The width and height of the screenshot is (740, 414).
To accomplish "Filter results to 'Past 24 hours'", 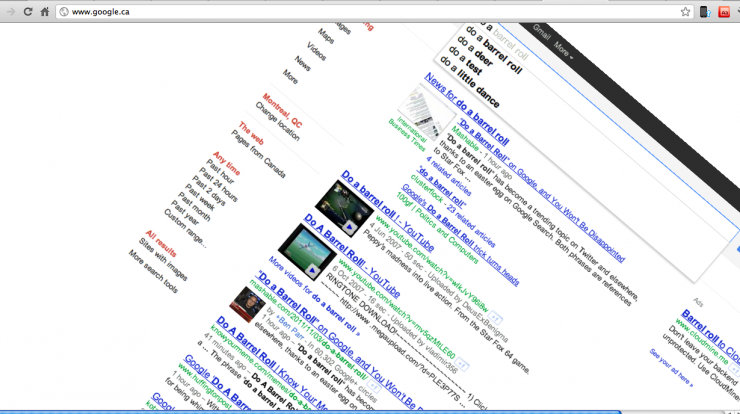I will [219, 185].
